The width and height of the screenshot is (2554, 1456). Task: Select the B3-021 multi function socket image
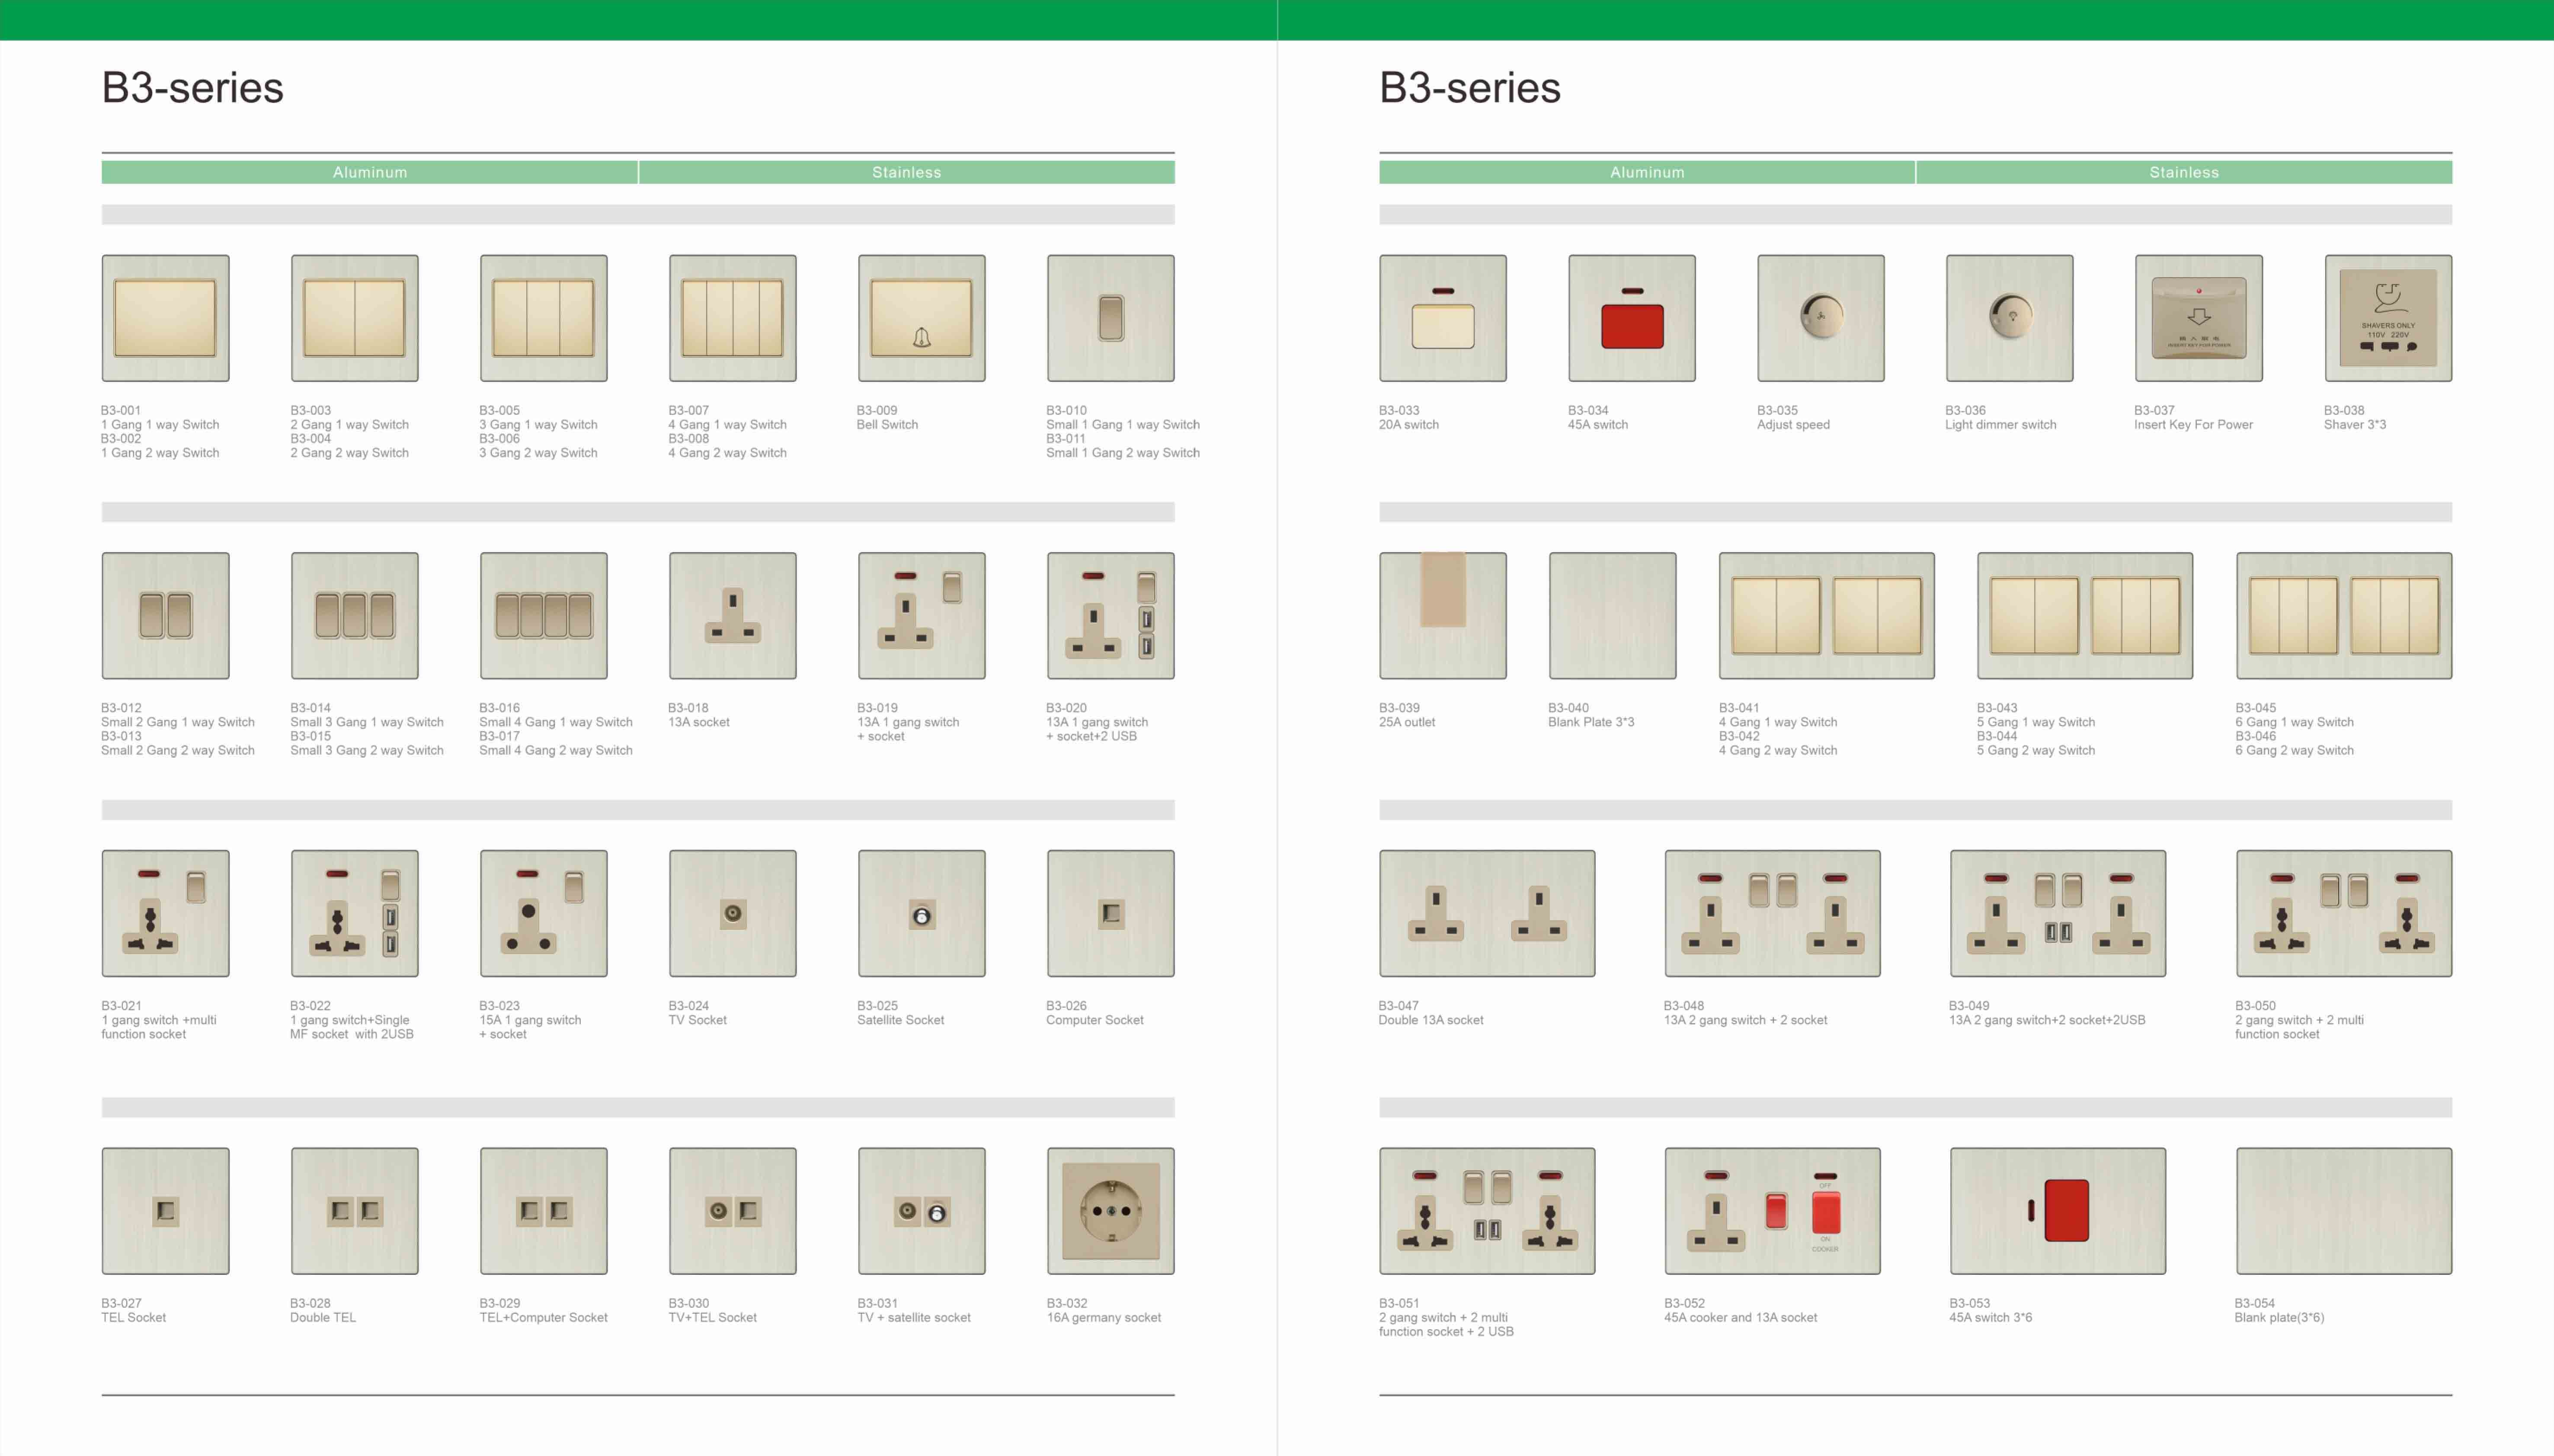click(165, 913)
